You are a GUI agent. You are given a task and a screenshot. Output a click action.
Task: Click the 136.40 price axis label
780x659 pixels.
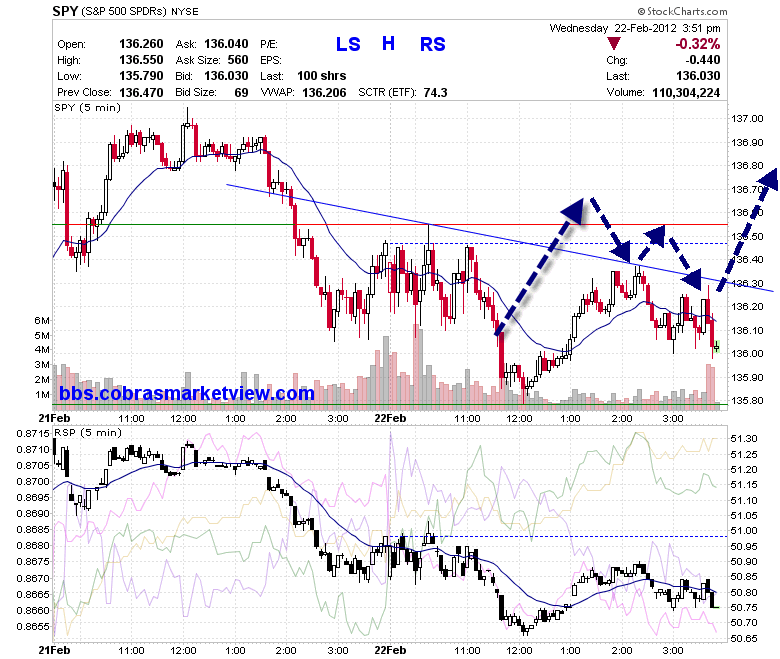(x=747, y=260)
